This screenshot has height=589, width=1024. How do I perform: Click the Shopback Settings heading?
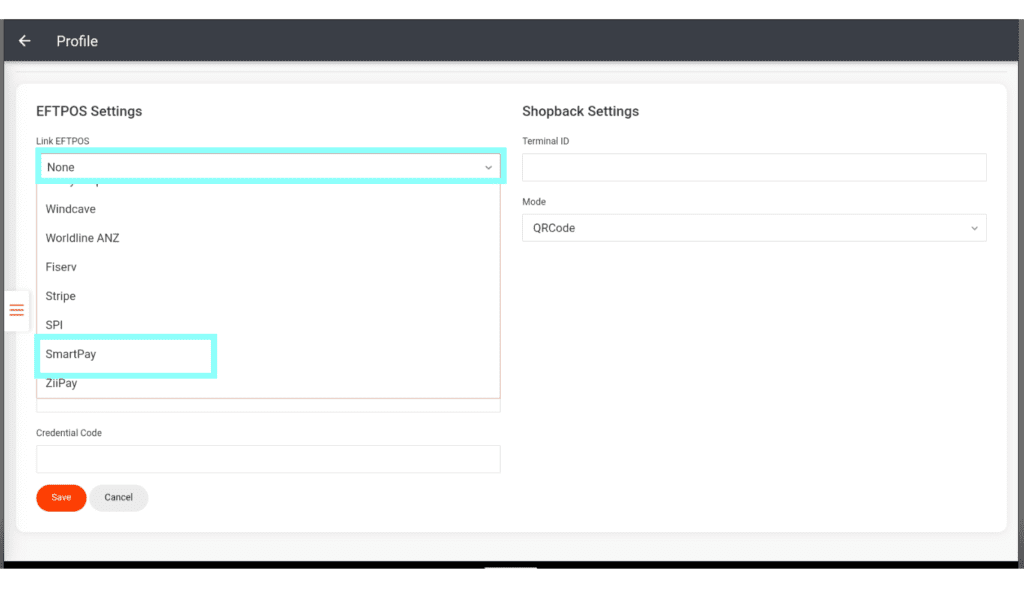[580, 111]
